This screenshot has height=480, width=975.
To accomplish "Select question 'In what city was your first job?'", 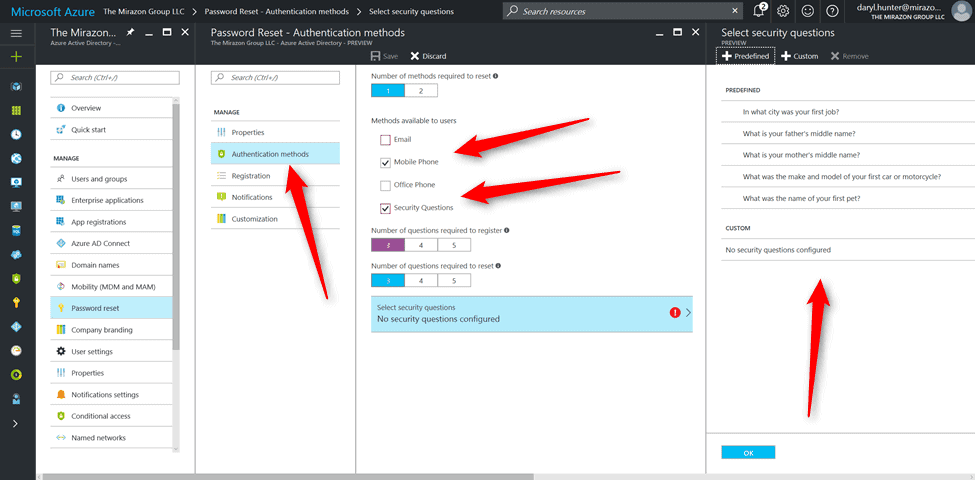I will point(848,113).
